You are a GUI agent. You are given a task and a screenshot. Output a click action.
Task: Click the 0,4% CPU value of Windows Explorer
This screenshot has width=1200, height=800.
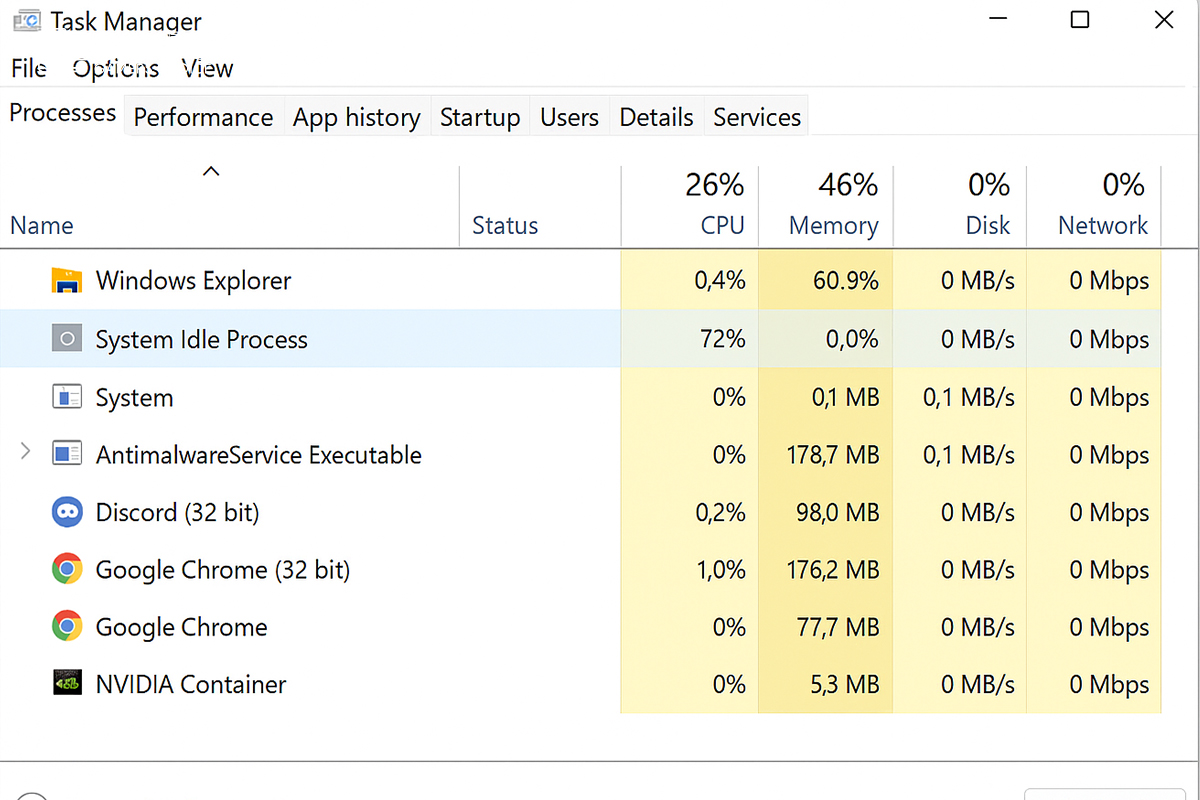pos(720,281)
